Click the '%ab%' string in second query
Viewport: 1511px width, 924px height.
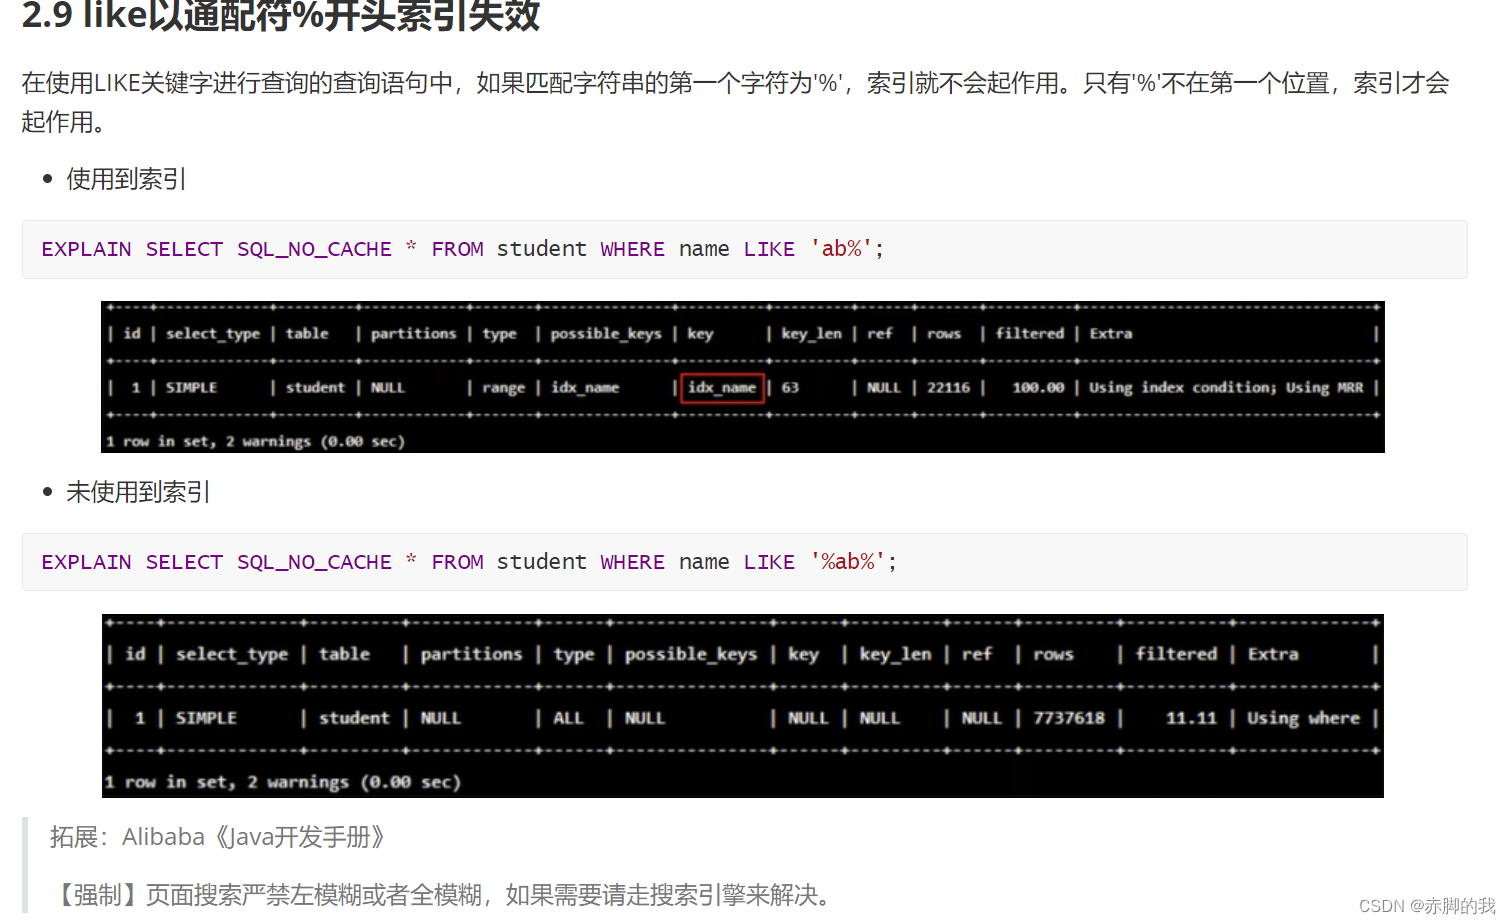click(x=848, y=562)
